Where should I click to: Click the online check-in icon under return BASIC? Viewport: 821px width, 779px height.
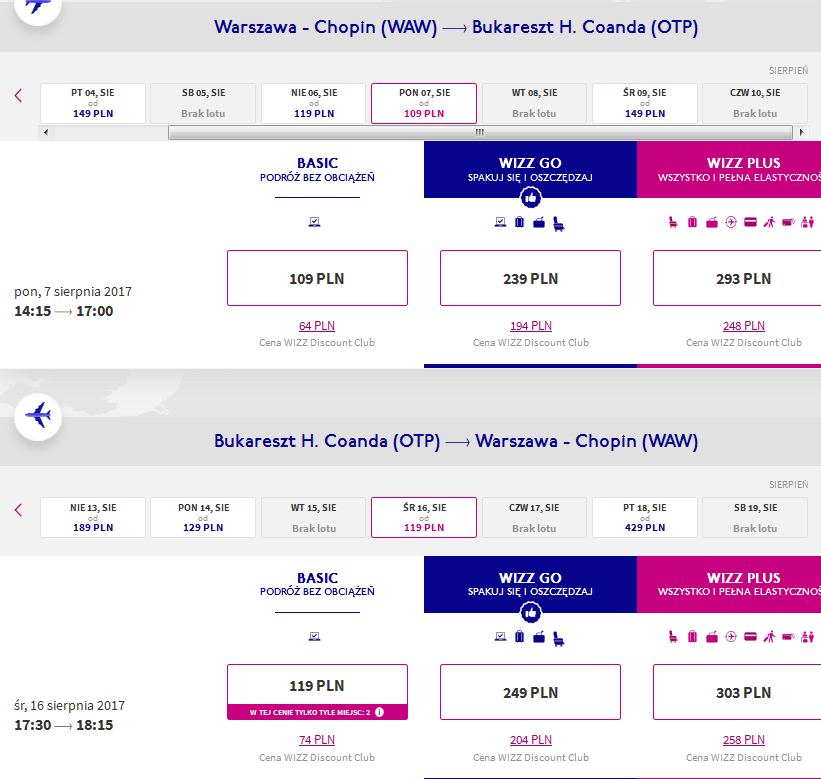(314, 637)
